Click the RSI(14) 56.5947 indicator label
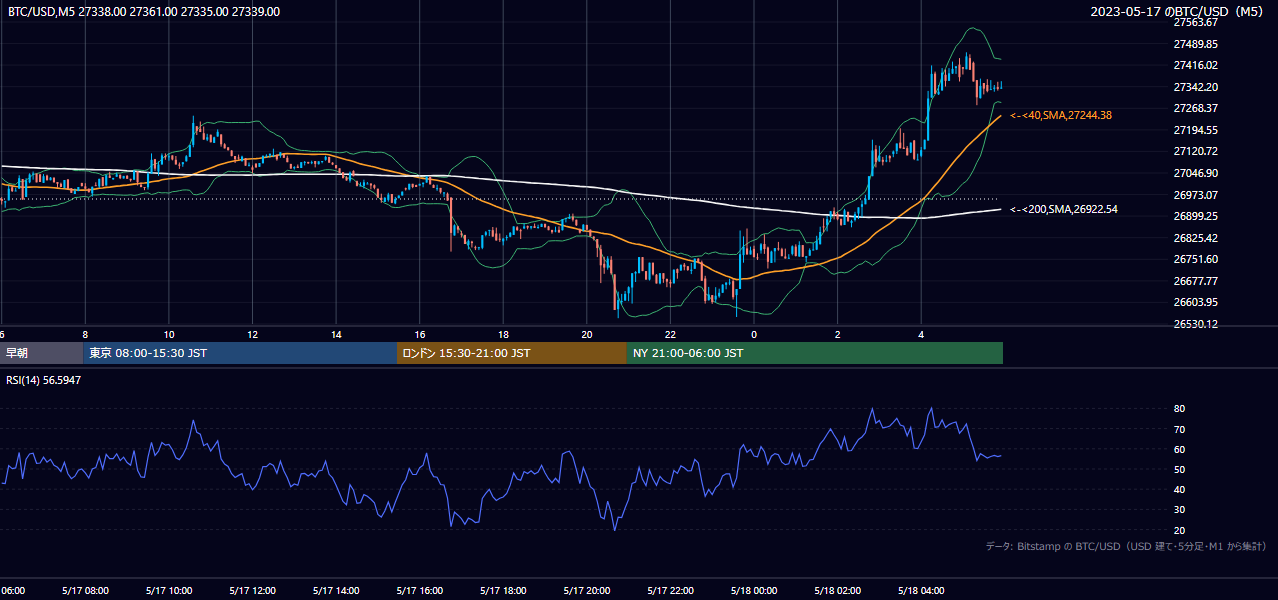The height and width of the screenshot is (600, 1278). tap(44, 380)
